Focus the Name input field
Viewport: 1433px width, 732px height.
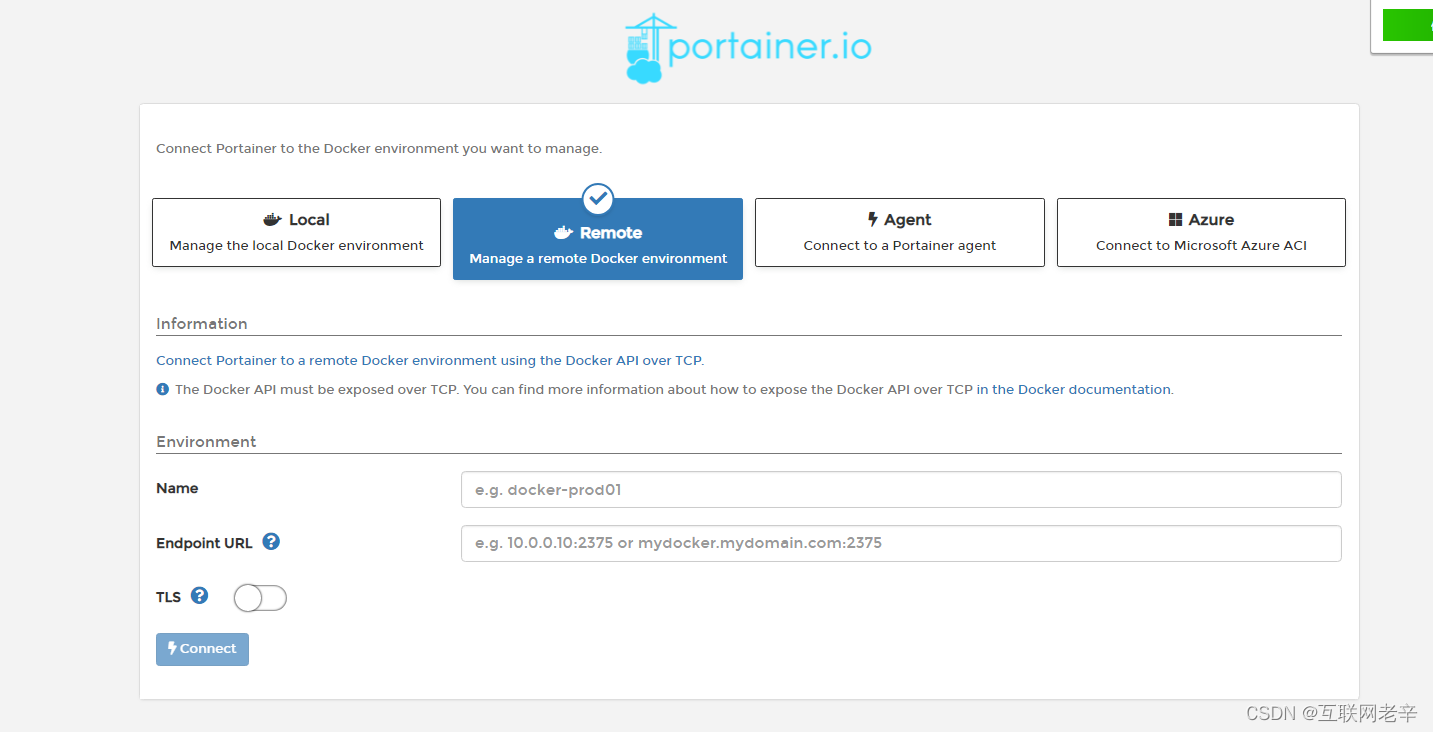pyautogui.click(x=901, y=490)
